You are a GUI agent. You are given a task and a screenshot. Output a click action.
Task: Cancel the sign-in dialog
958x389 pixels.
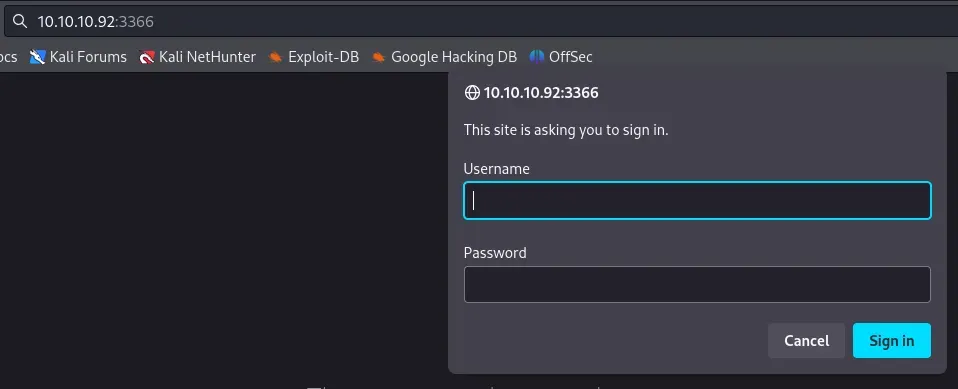point(806,341)
